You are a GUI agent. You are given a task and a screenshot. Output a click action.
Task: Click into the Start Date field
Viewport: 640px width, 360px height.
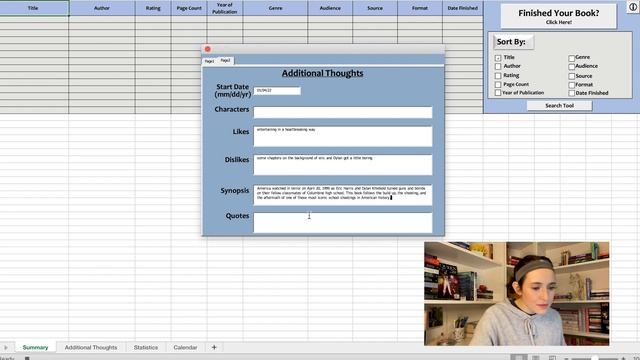click(277, 91)
